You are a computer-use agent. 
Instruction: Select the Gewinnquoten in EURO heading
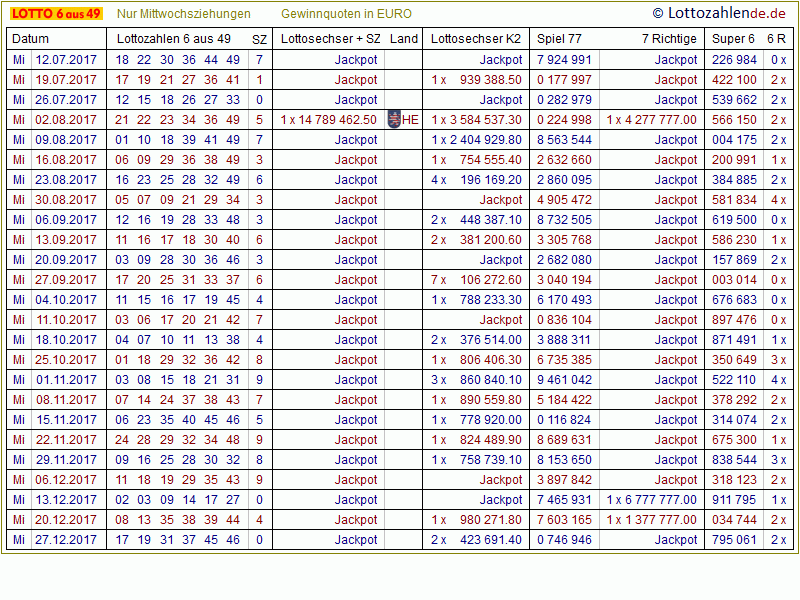tap(346, 14)
